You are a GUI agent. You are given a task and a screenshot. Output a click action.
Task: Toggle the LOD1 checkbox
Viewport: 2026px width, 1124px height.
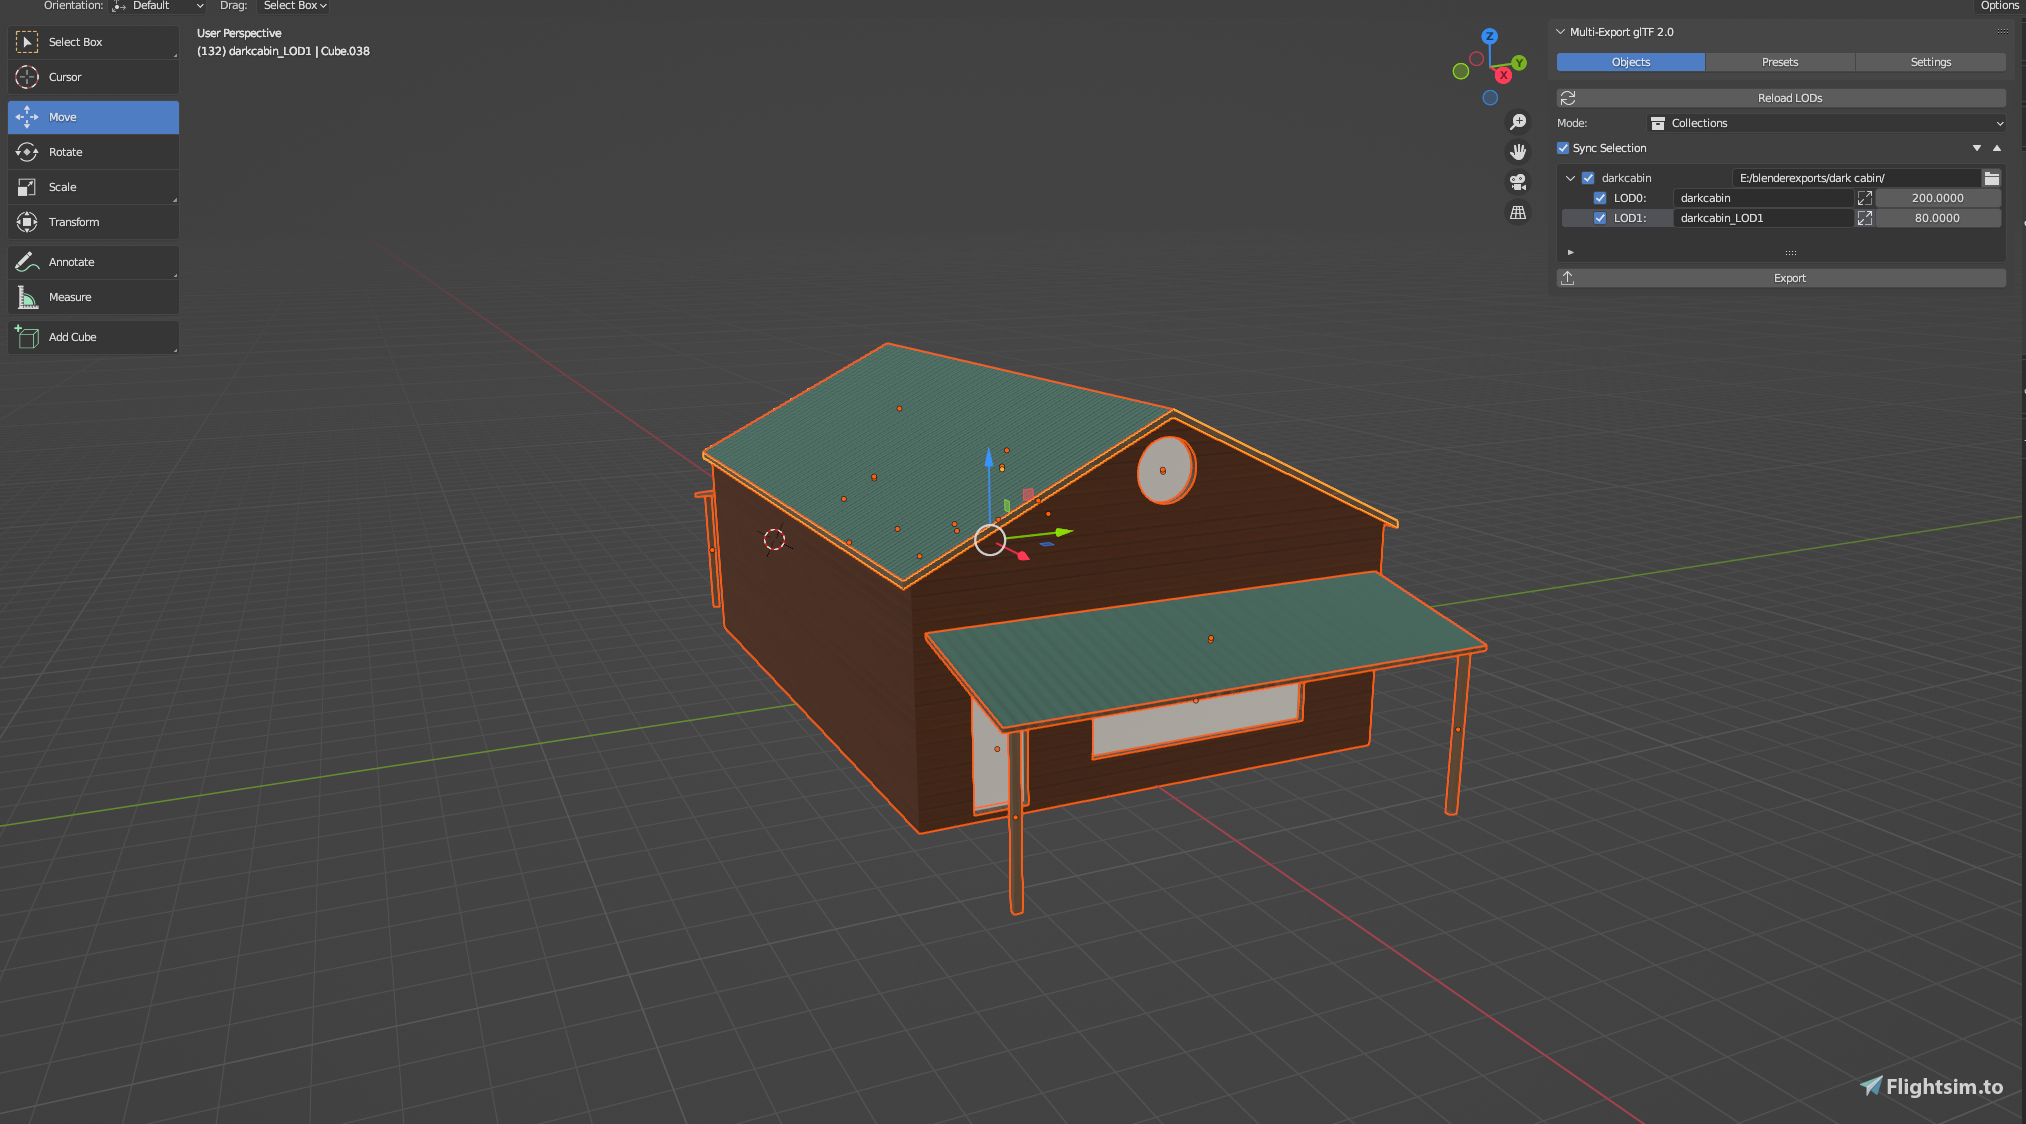click(x=1600, y=218)
